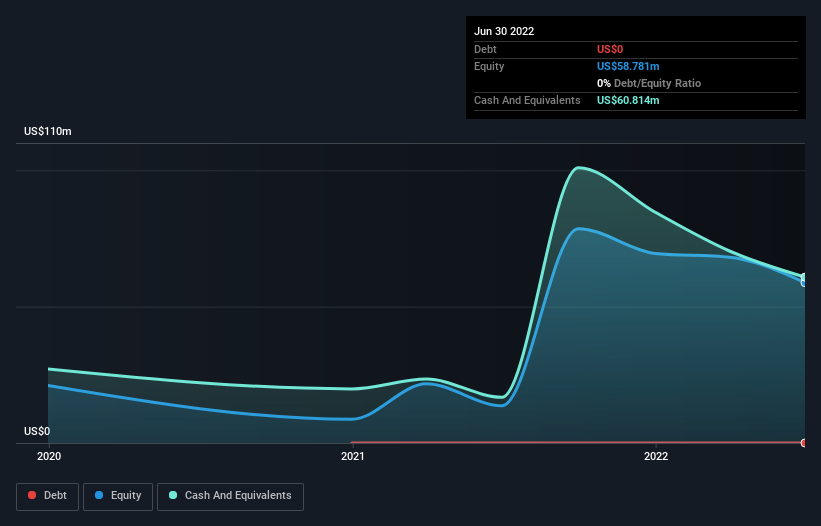Click the blue Equity legend dot
Viewport: 821px width, 526px height.
(99, 495)
